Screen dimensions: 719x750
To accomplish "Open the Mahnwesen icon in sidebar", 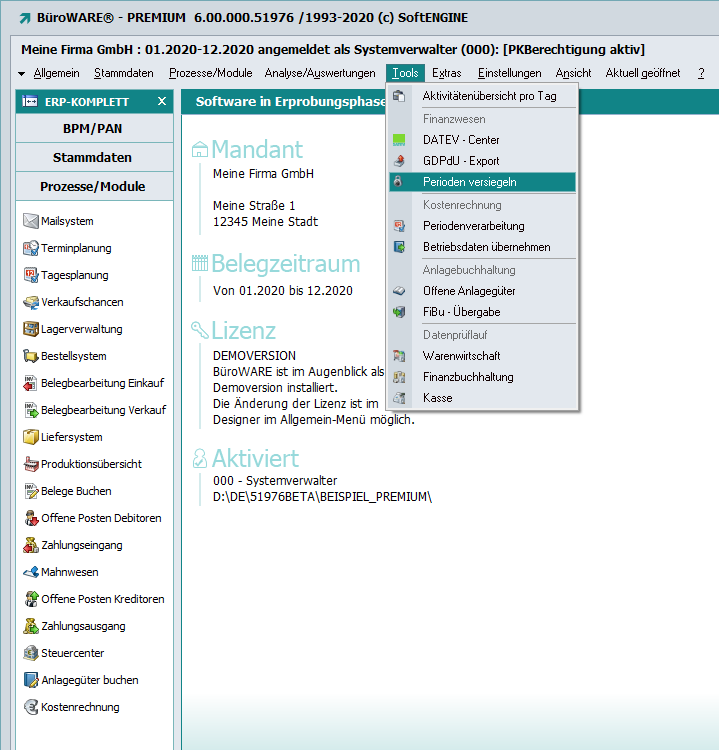I will coord(31,572).
